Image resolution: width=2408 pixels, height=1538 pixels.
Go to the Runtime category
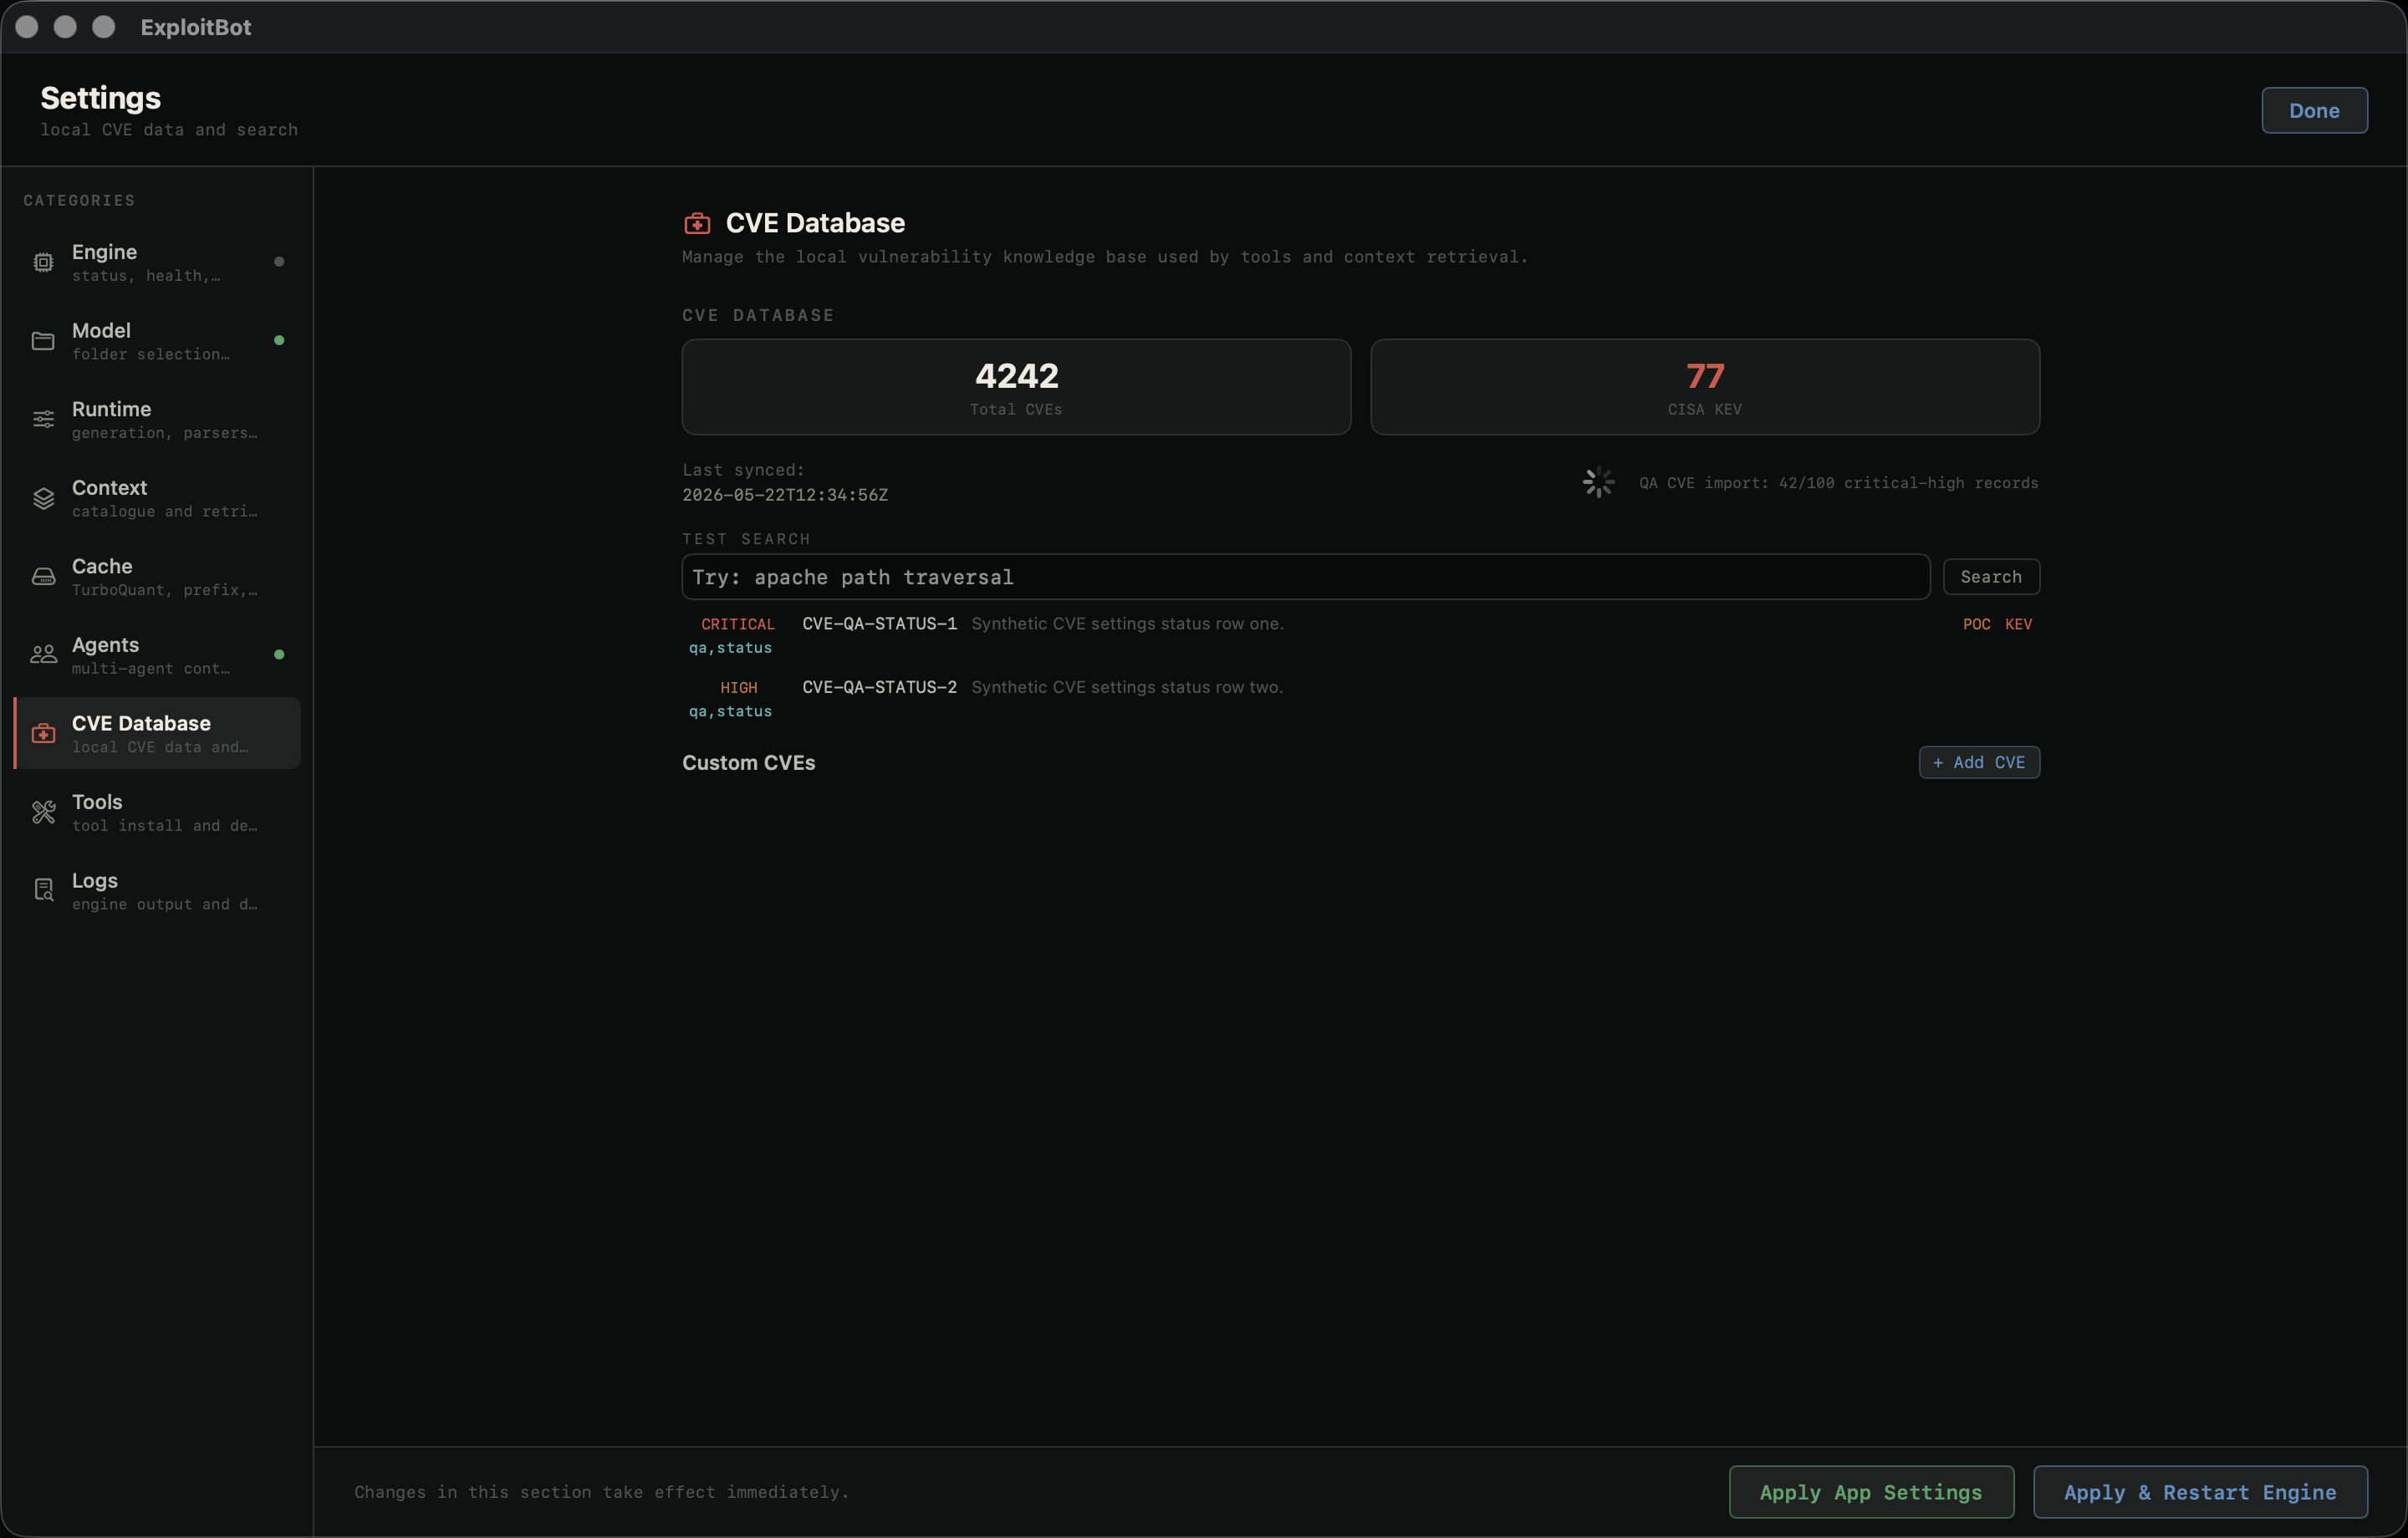point(157,419)
